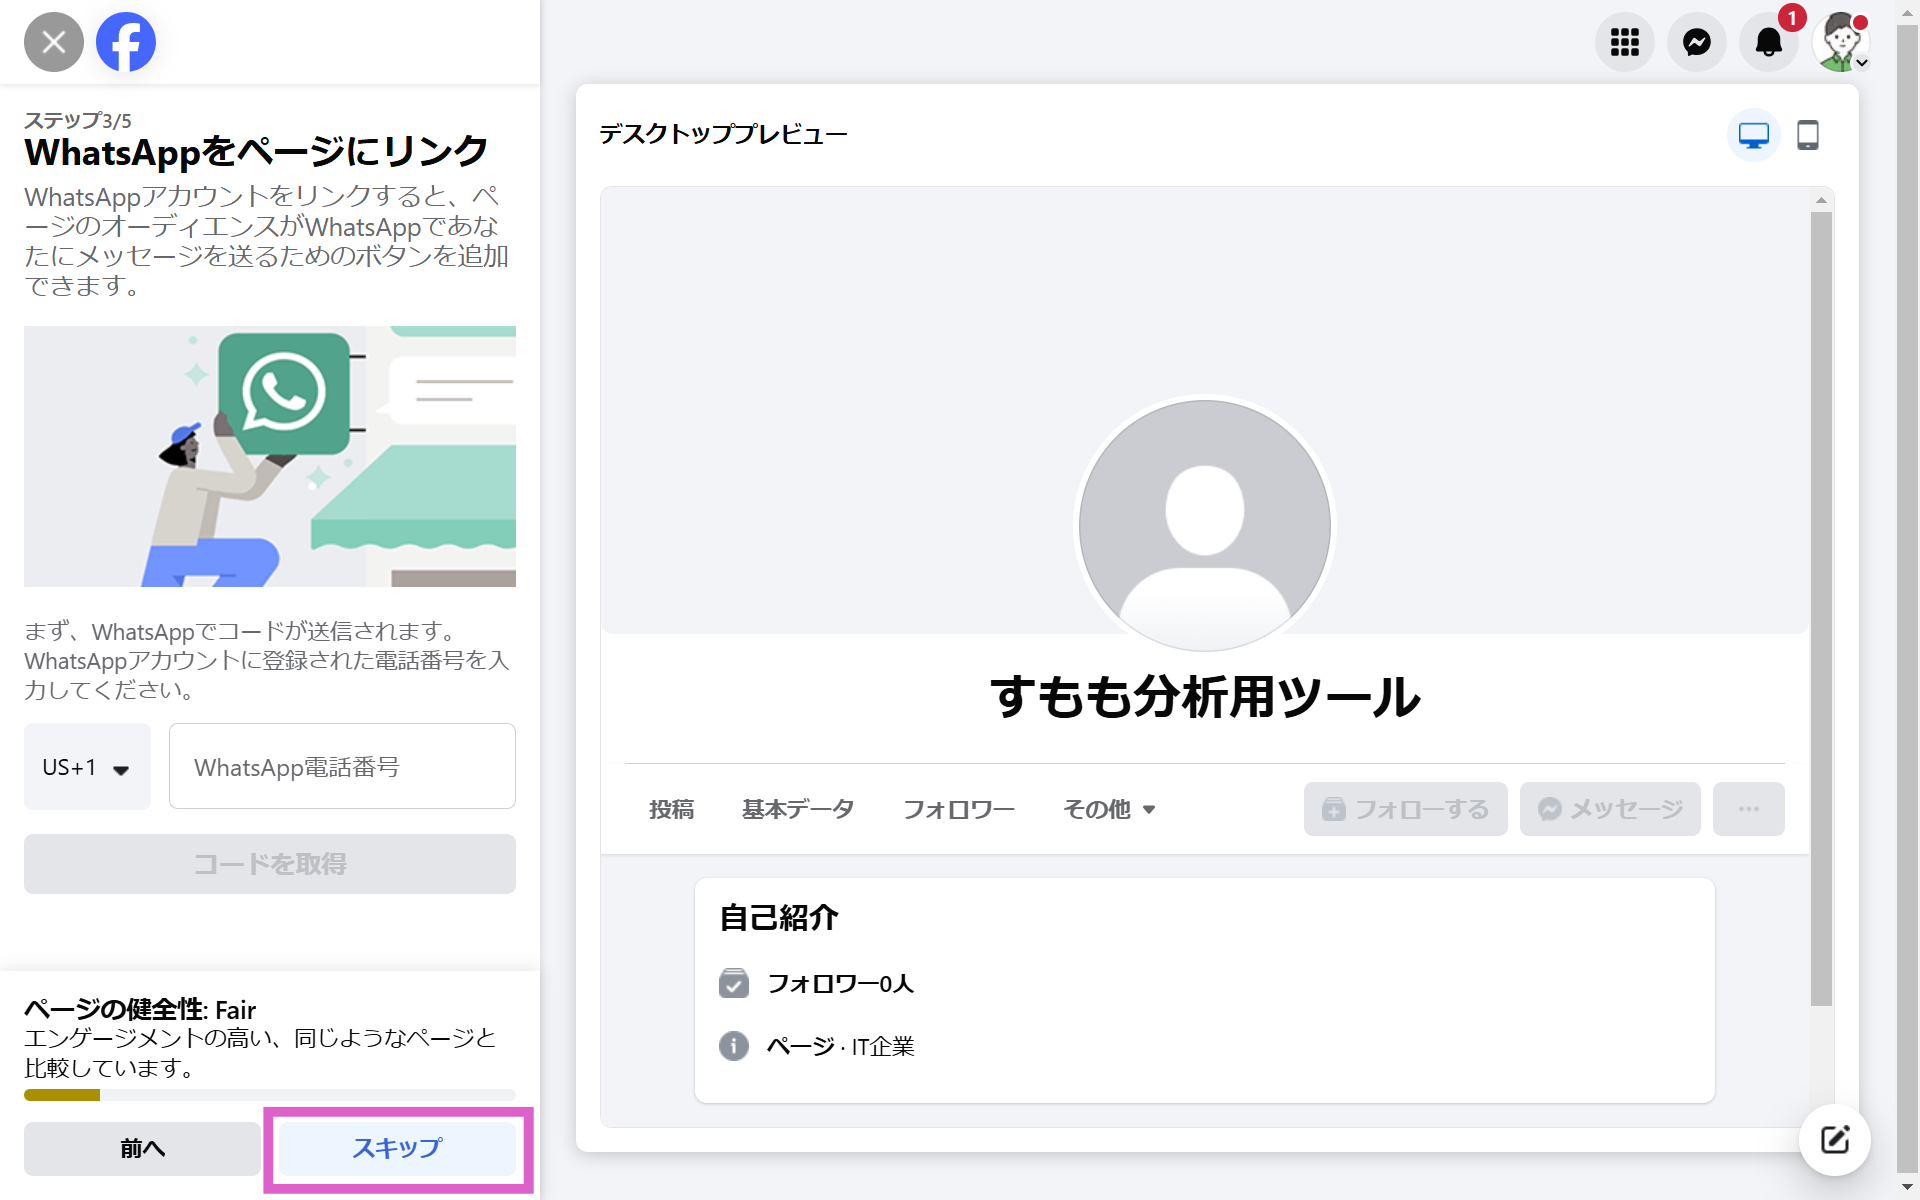1920x1200 pixels.
Task: Go back with the 前へ button
Action: click(142, 1148)
